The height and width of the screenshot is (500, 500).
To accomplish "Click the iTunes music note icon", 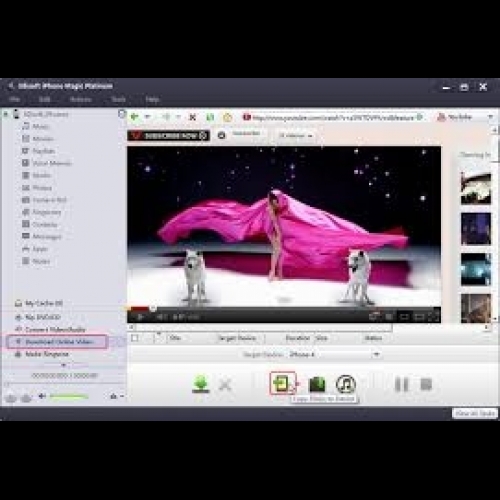I will [x=346, y=384].
